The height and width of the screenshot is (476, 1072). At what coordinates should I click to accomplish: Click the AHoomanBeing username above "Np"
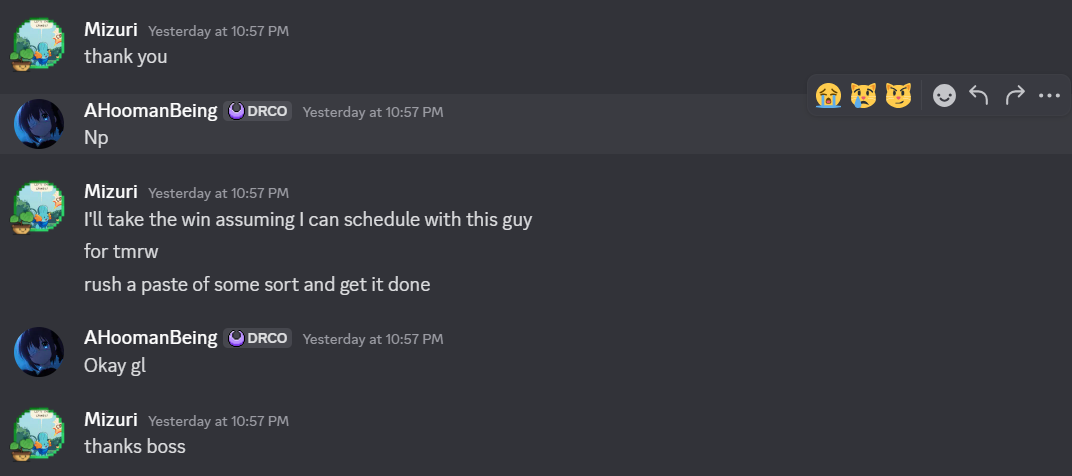[151, 111]
